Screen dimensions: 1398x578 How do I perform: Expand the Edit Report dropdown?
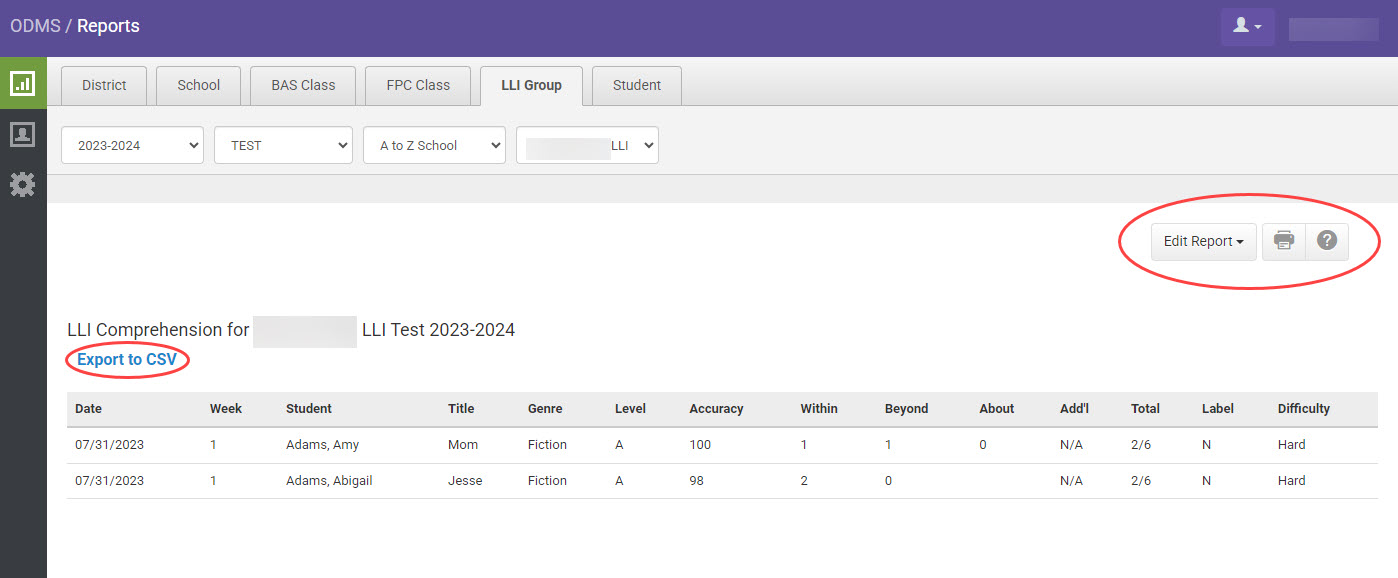coord(1203,241)
